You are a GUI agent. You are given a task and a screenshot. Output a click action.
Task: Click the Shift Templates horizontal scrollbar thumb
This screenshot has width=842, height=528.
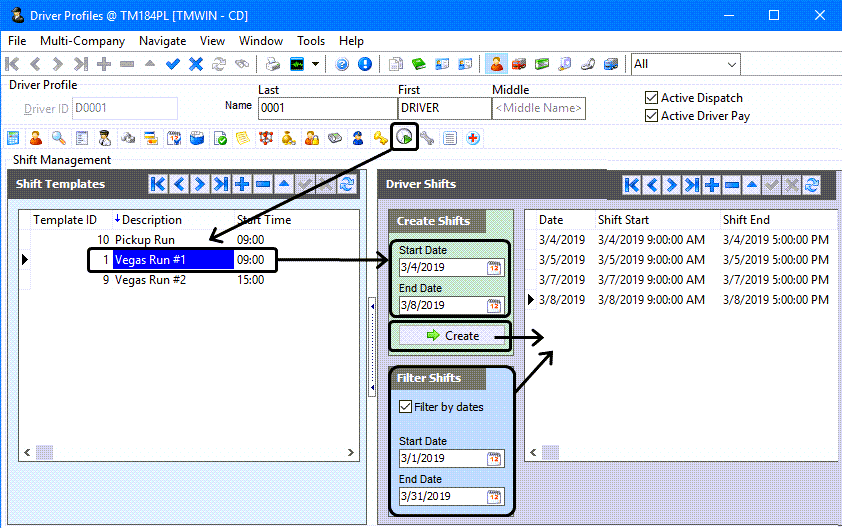coord(44,452)
